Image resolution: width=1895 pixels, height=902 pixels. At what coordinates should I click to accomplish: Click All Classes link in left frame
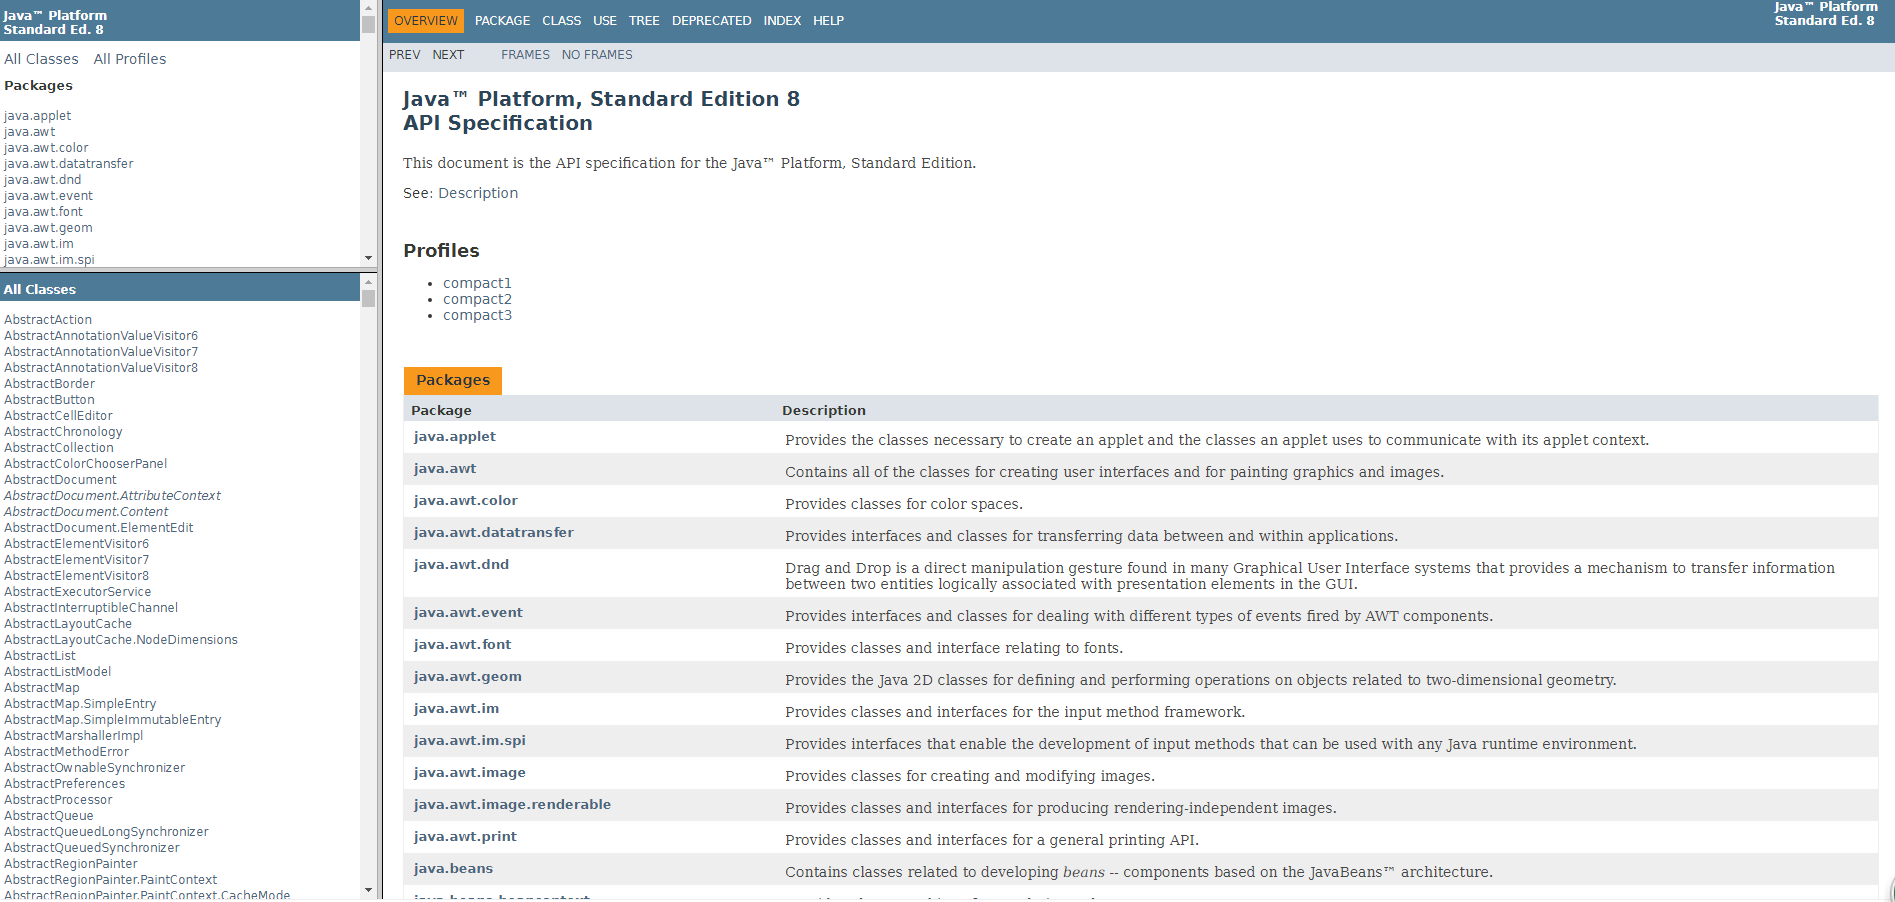(41, 59)
